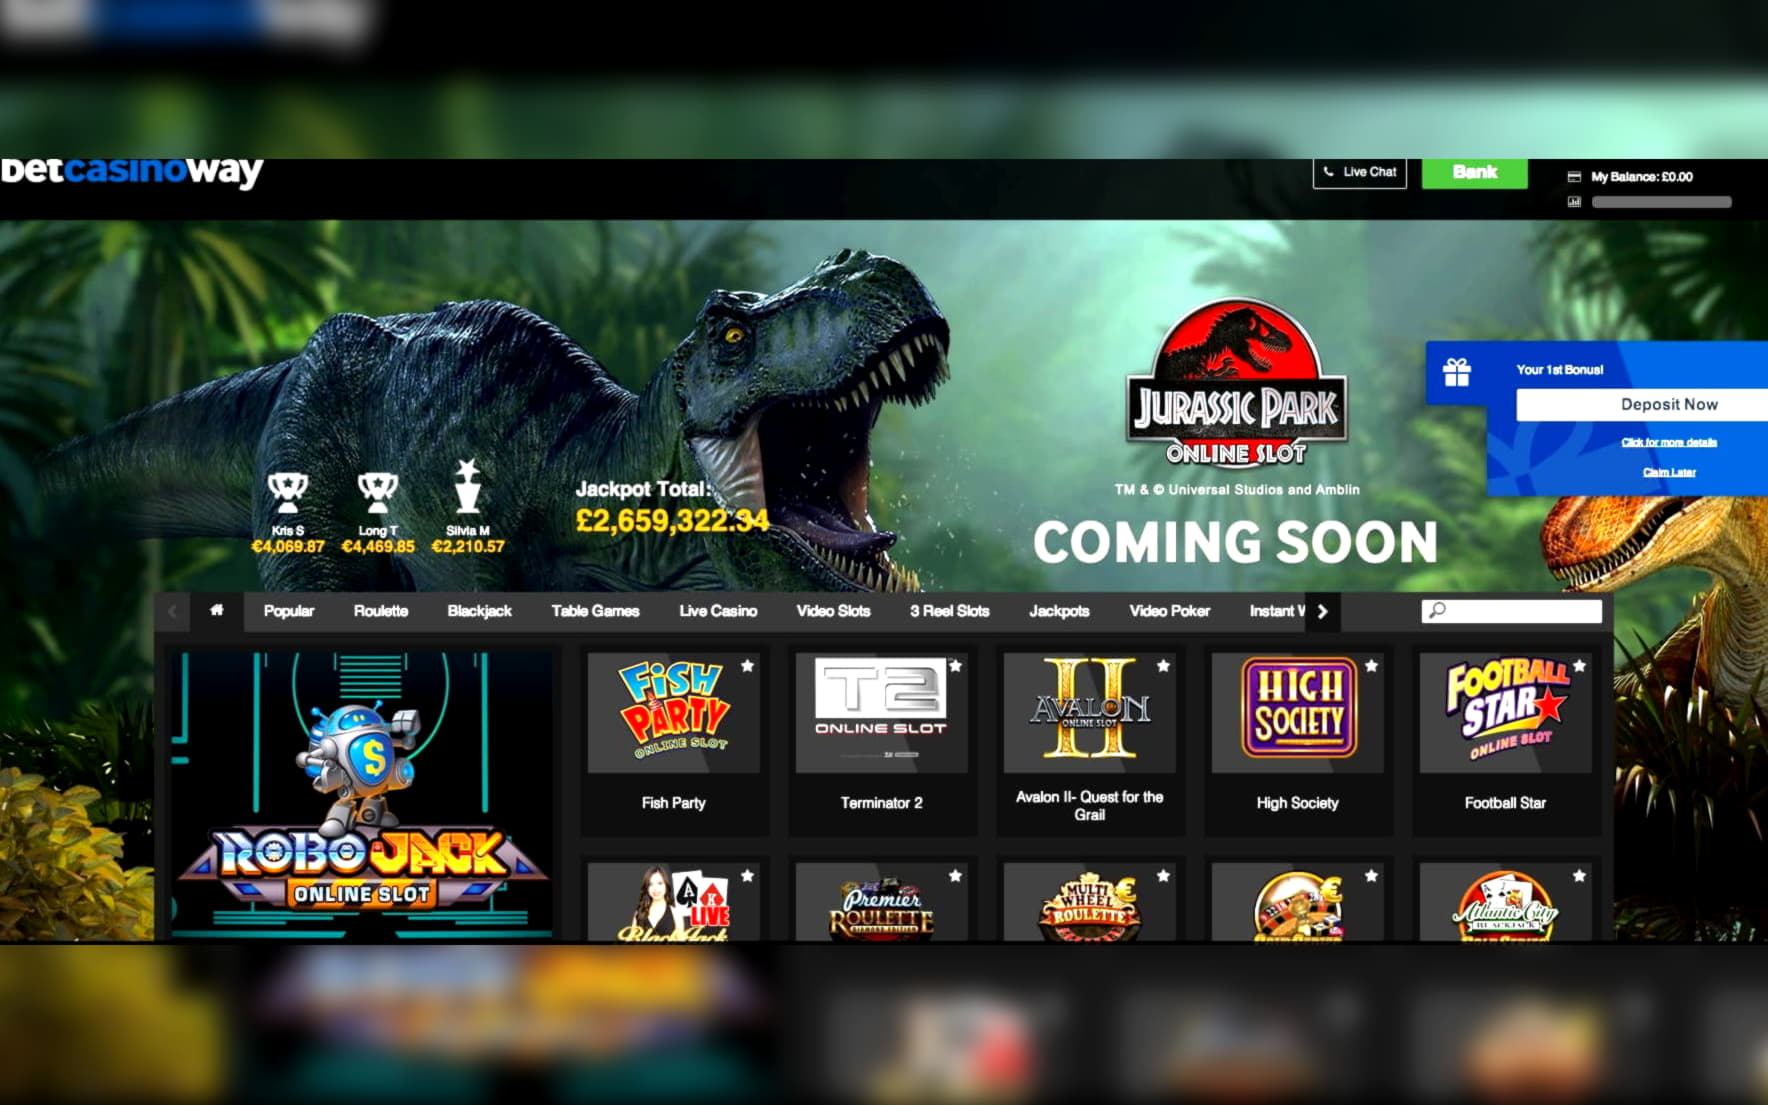
Task: Favorite the Terminator 2 game star
Action: point(955,666)
